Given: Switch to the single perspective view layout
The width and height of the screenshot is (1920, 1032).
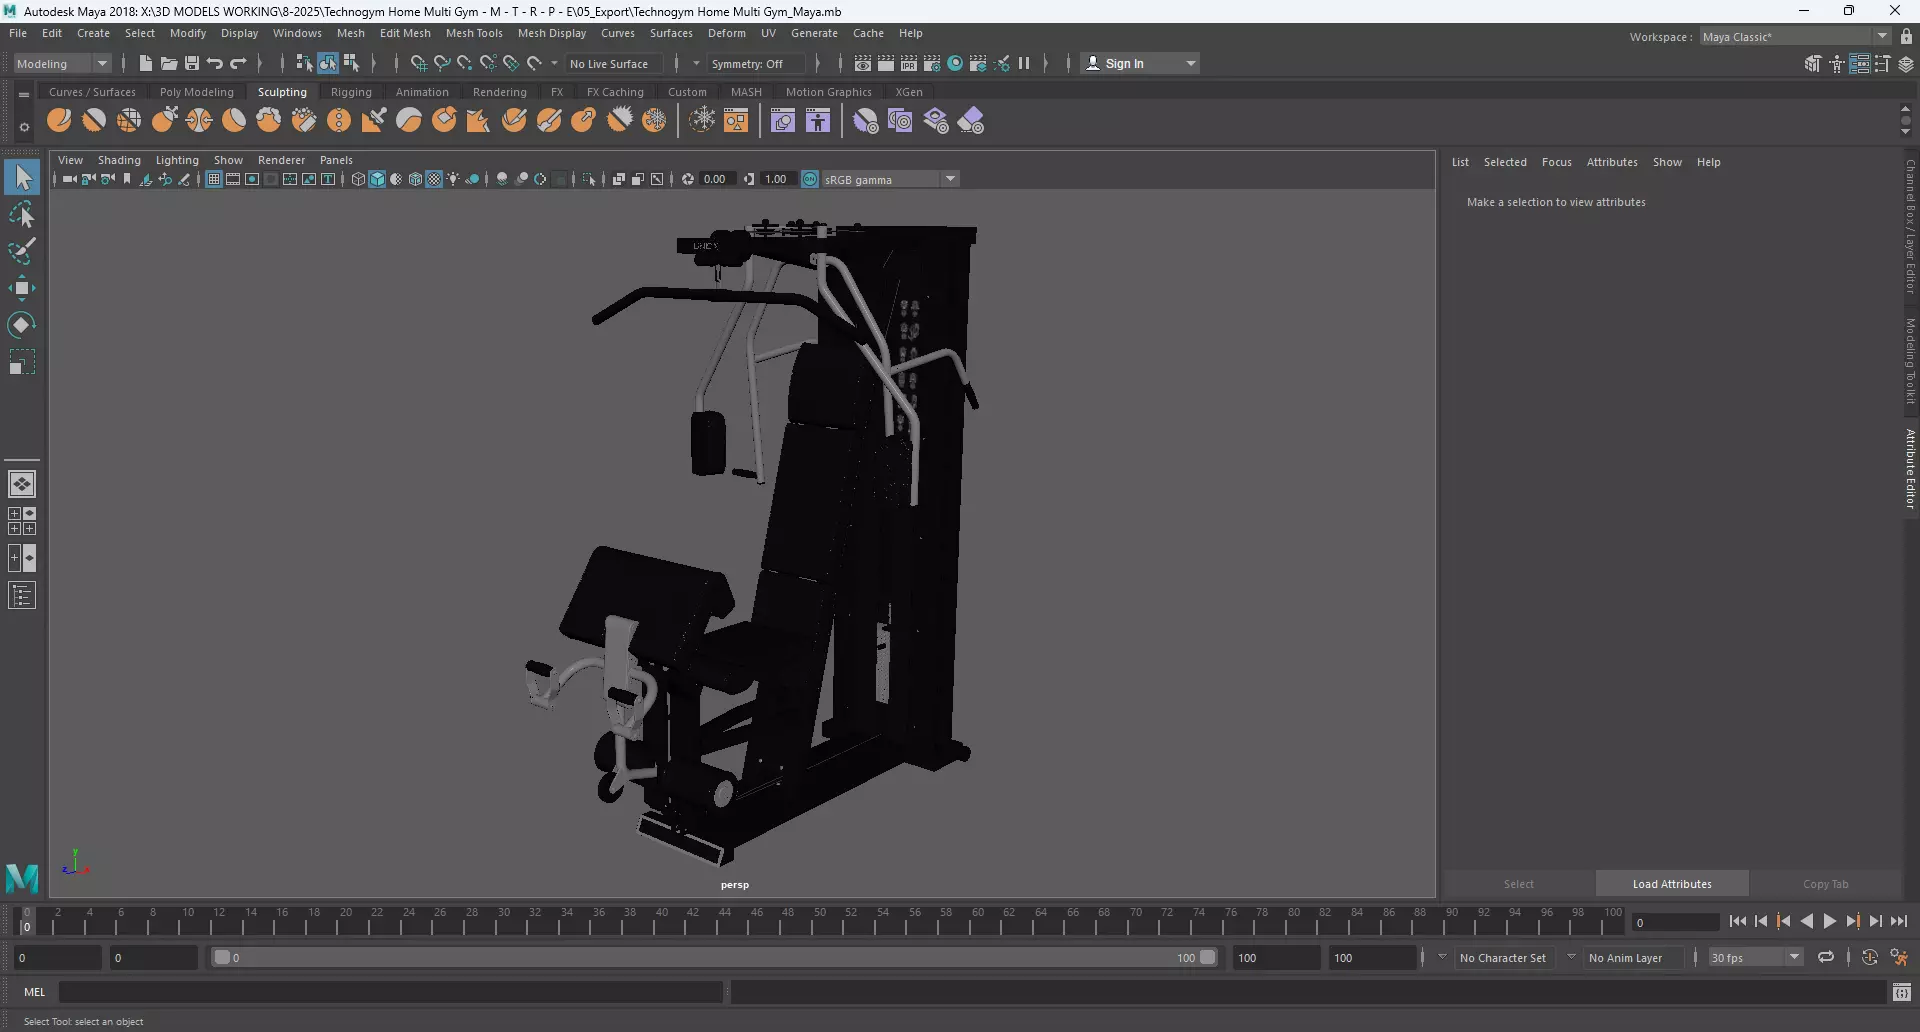Looking at the screenshot, I should coord(22,484).
